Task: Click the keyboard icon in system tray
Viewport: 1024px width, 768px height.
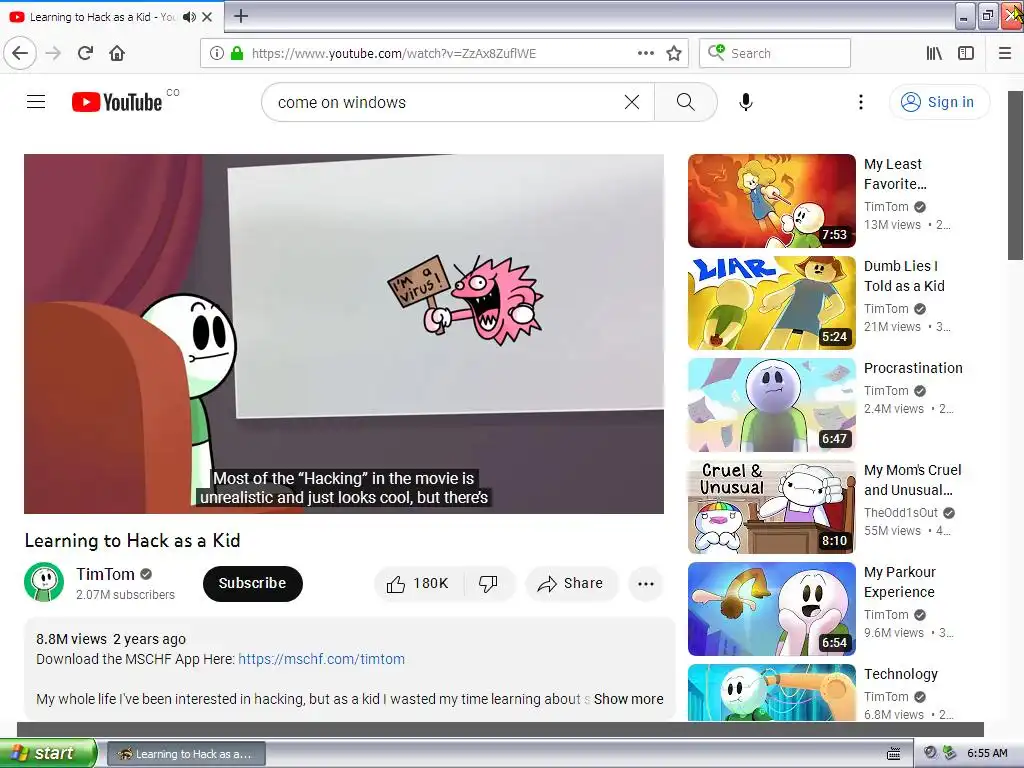Action: point(893,754)
